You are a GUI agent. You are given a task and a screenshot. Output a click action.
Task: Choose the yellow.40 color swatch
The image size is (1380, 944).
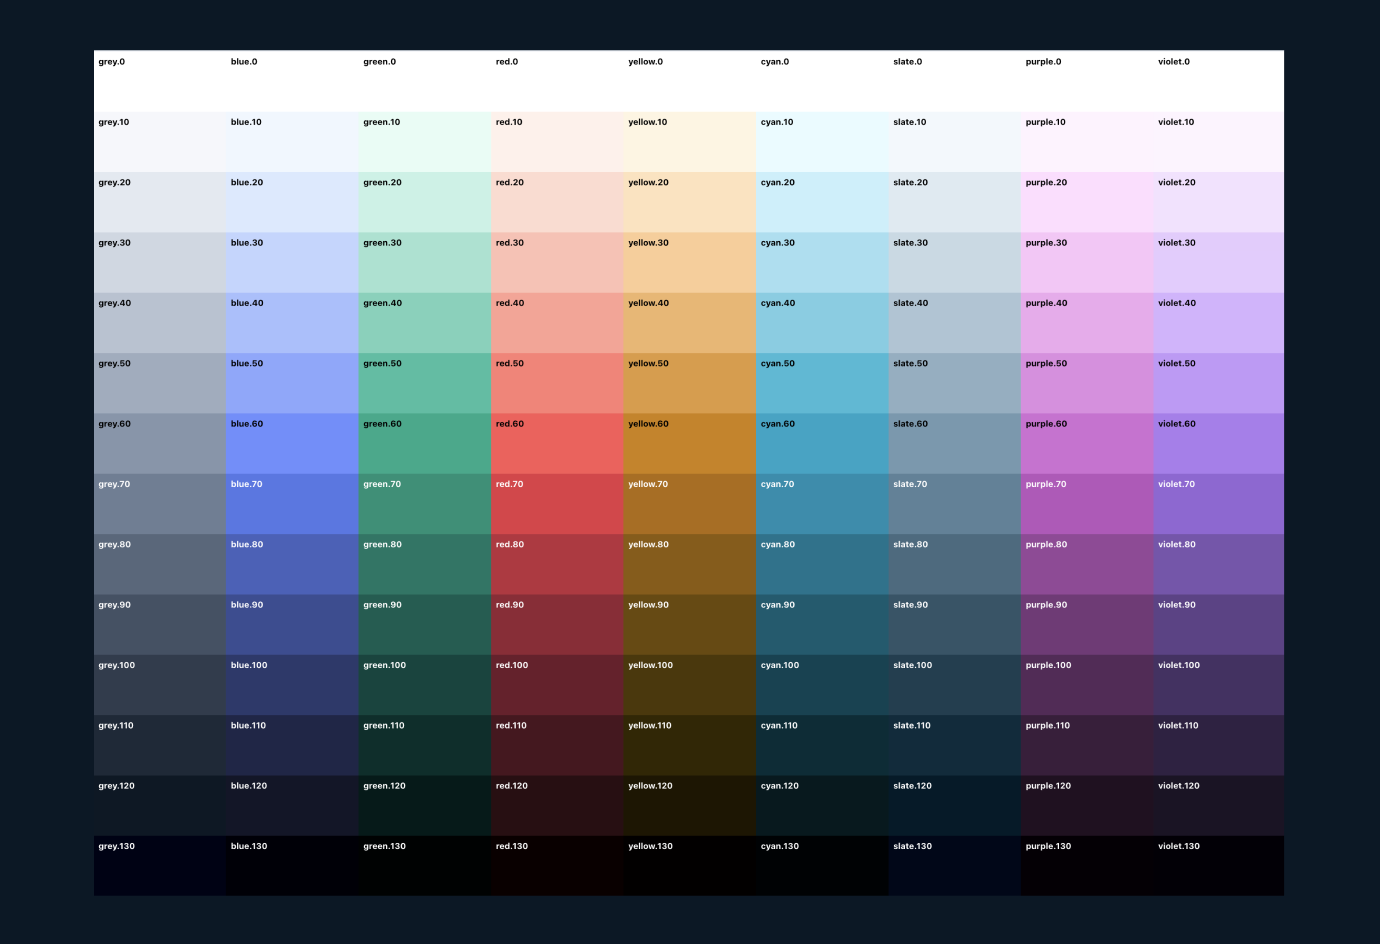click(690, 323)
